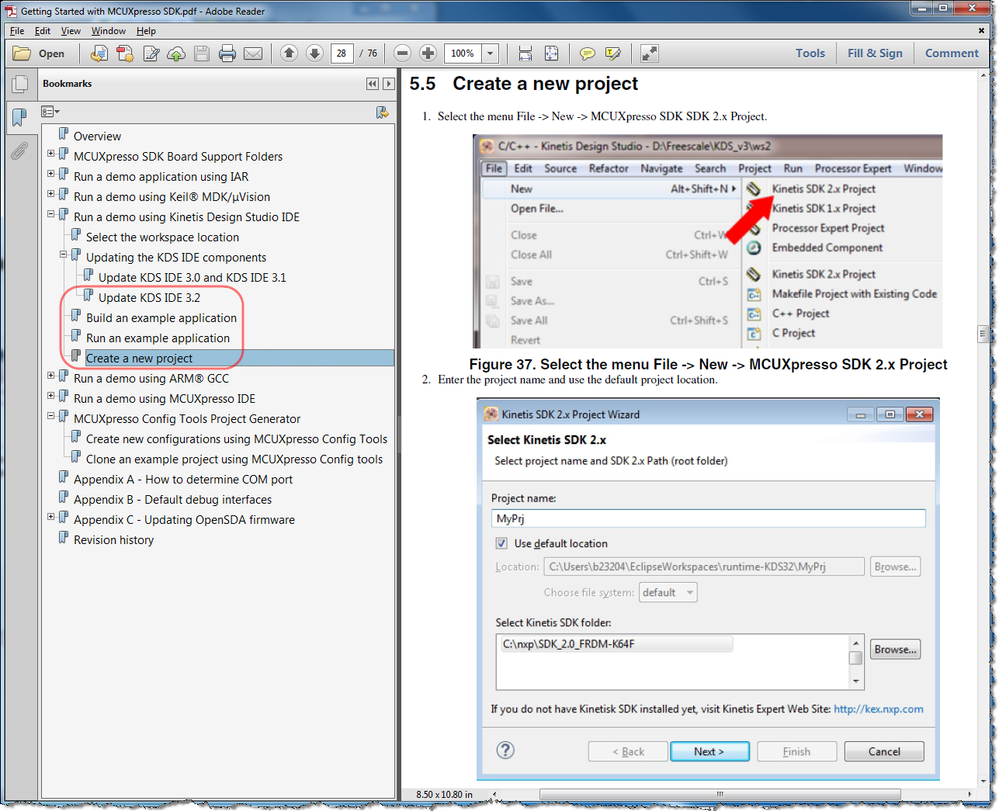999x811 pixels.
Task: Open the zoom percentage dropdown arrow
Action: [x=490, y=54]
